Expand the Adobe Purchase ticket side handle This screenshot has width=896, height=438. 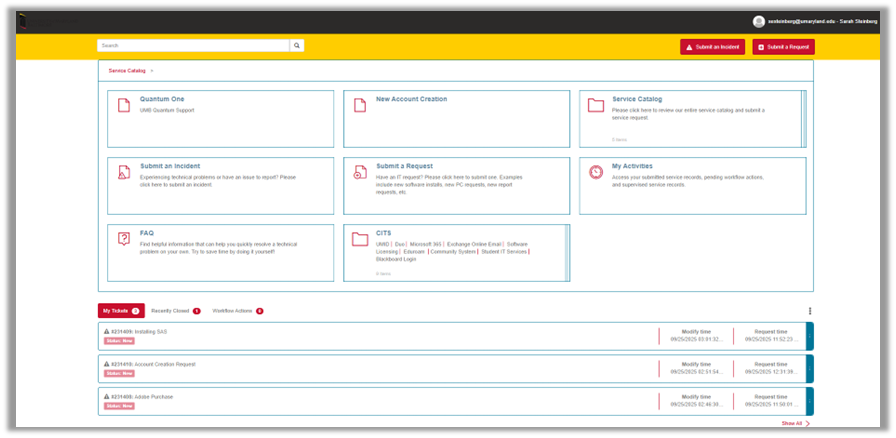coord(810,401)
